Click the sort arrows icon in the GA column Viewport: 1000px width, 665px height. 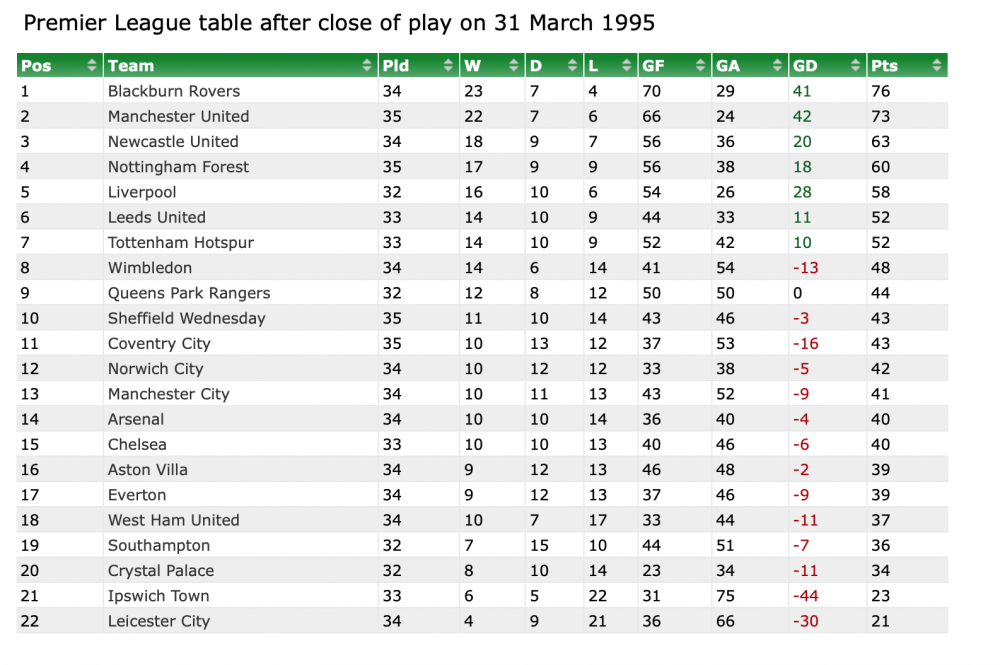[x=777, y=66]
